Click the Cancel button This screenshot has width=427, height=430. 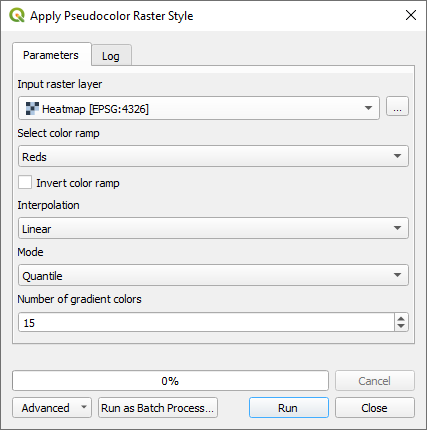tap(375, 381)
